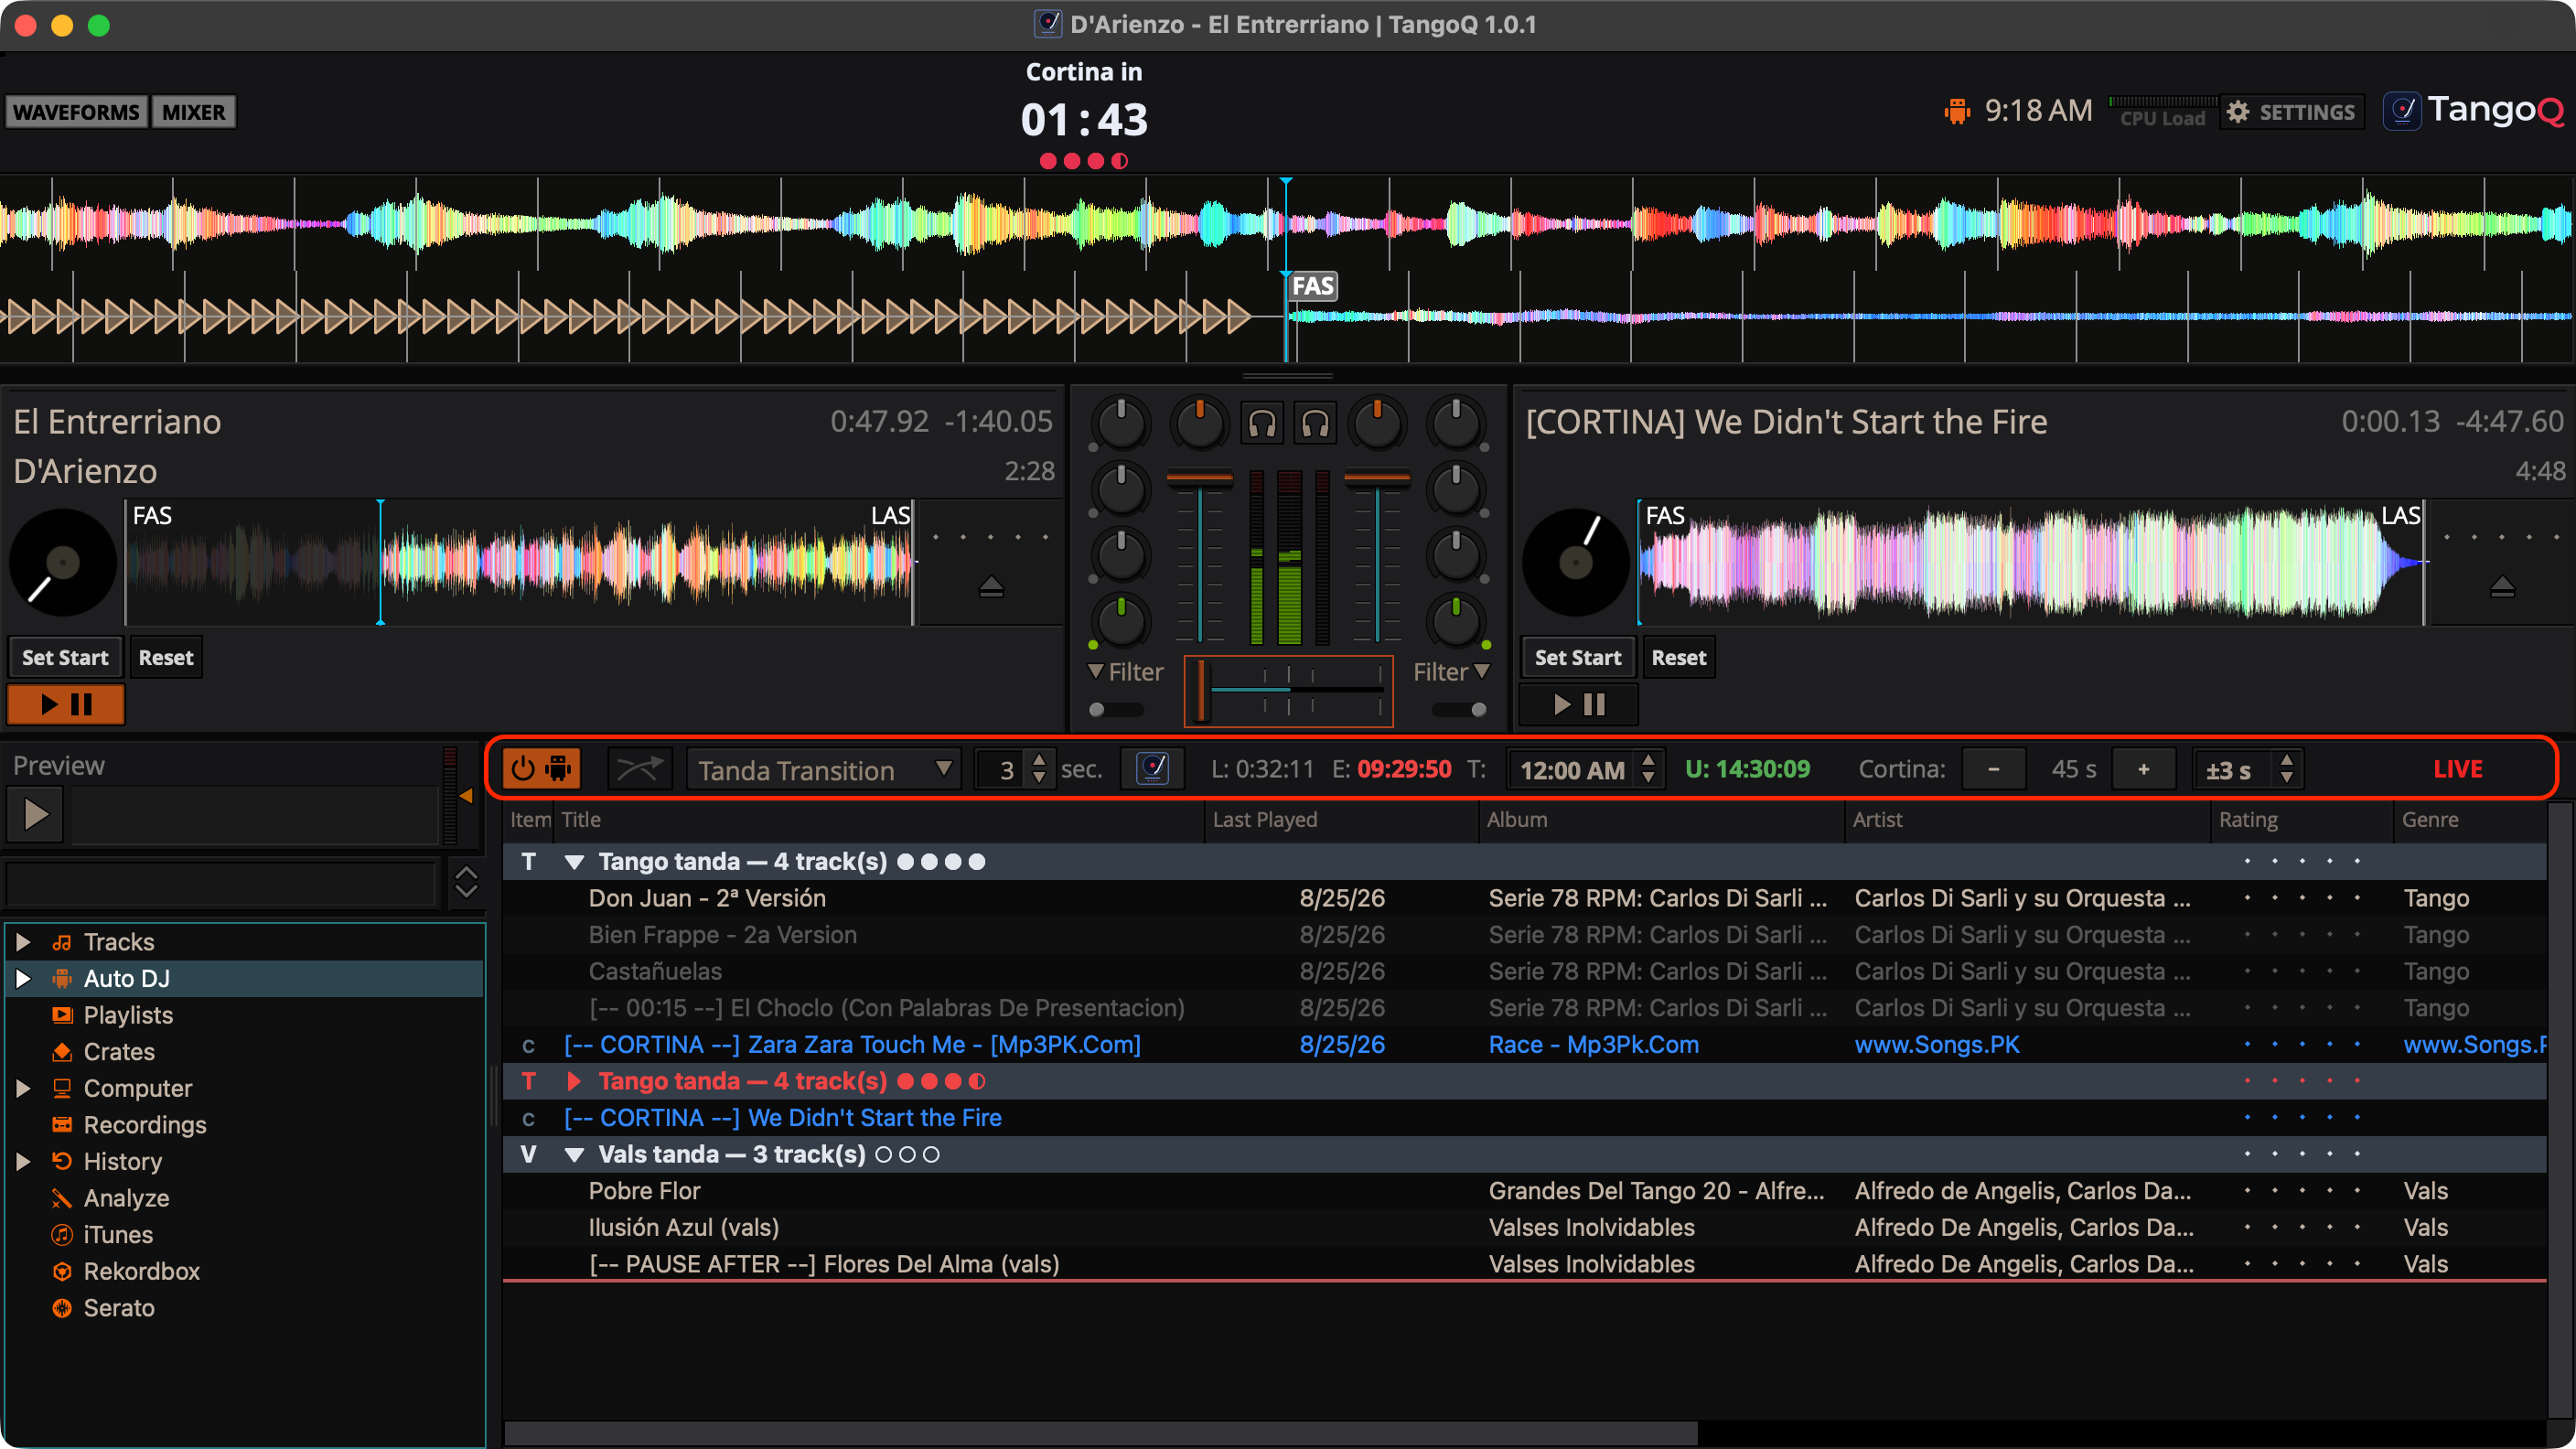Screen dimensions: 2576x1449
Task: Select Serato in the sidebar
Action: coord(118,1308)
